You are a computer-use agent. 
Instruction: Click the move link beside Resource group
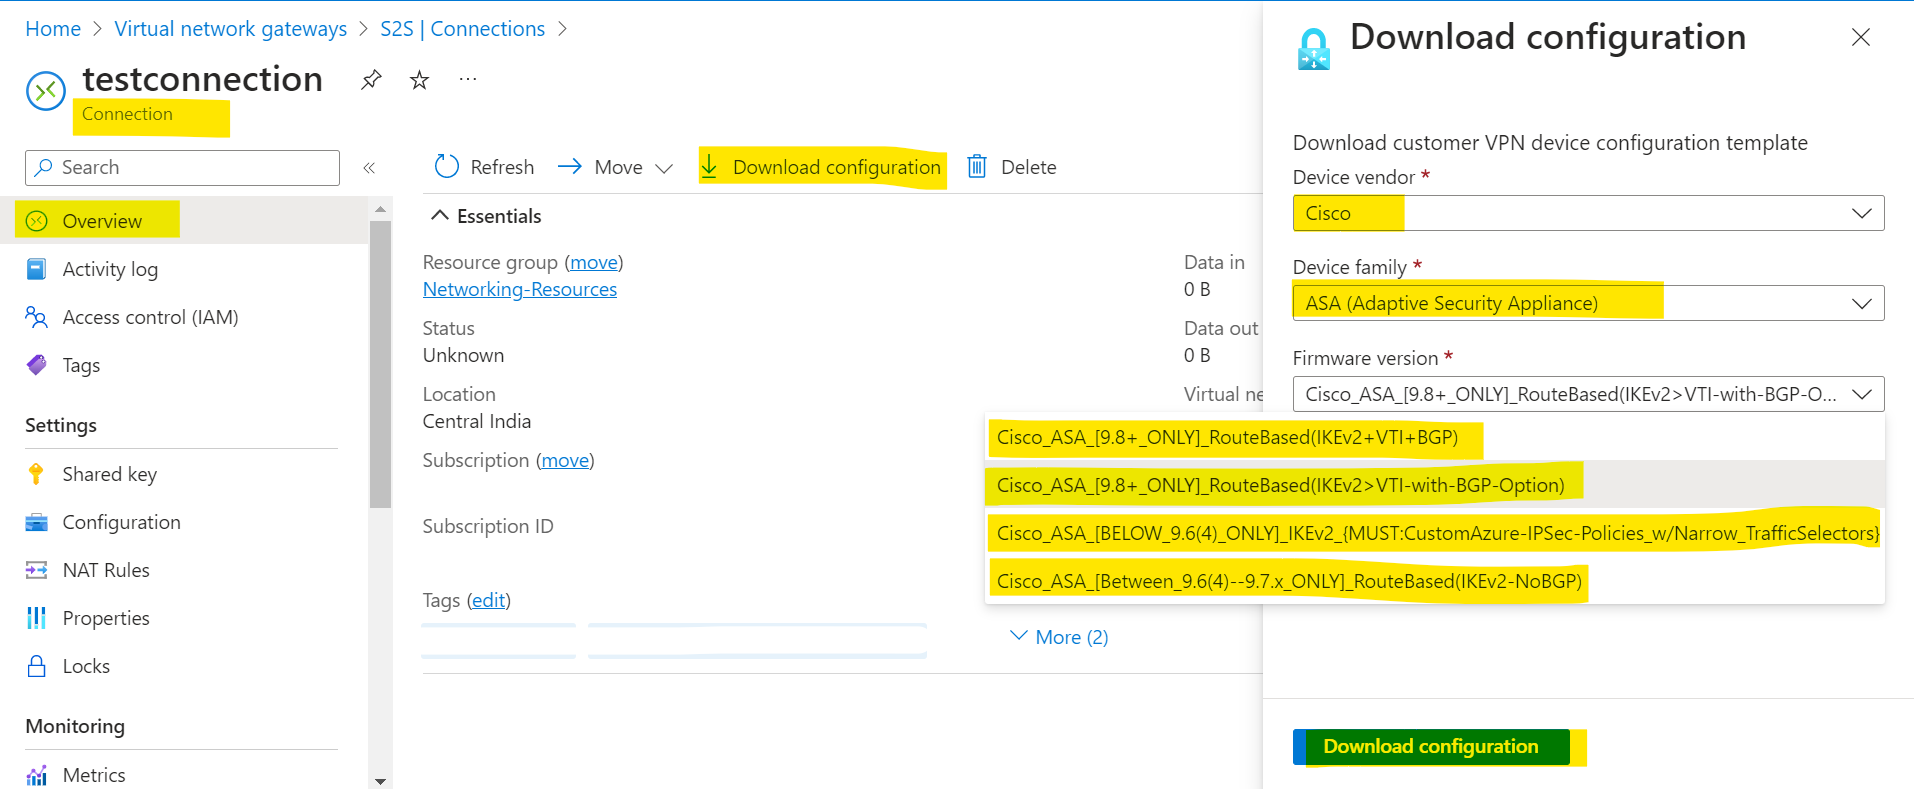coord(594,262)
